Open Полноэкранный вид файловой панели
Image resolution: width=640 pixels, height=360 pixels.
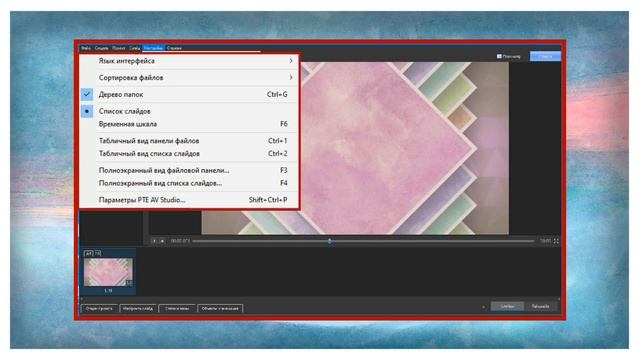189,171
